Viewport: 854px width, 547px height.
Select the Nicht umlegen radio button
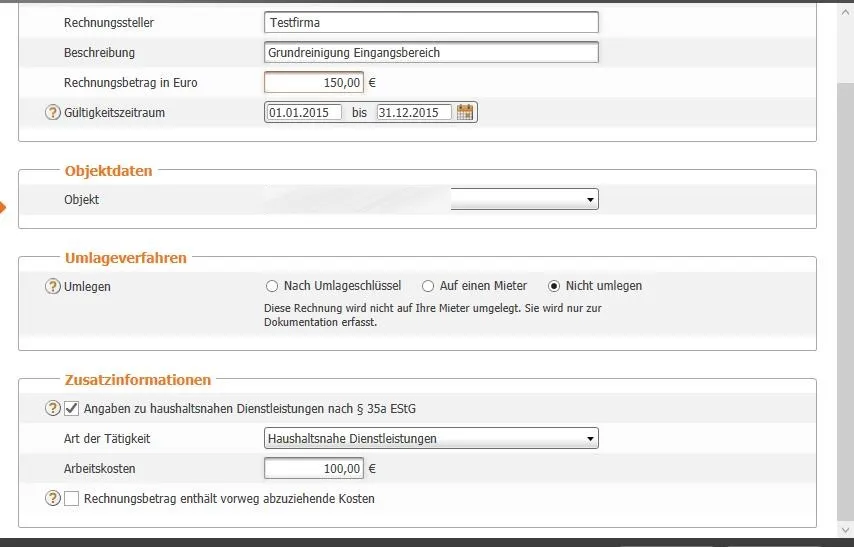[554, 286]
